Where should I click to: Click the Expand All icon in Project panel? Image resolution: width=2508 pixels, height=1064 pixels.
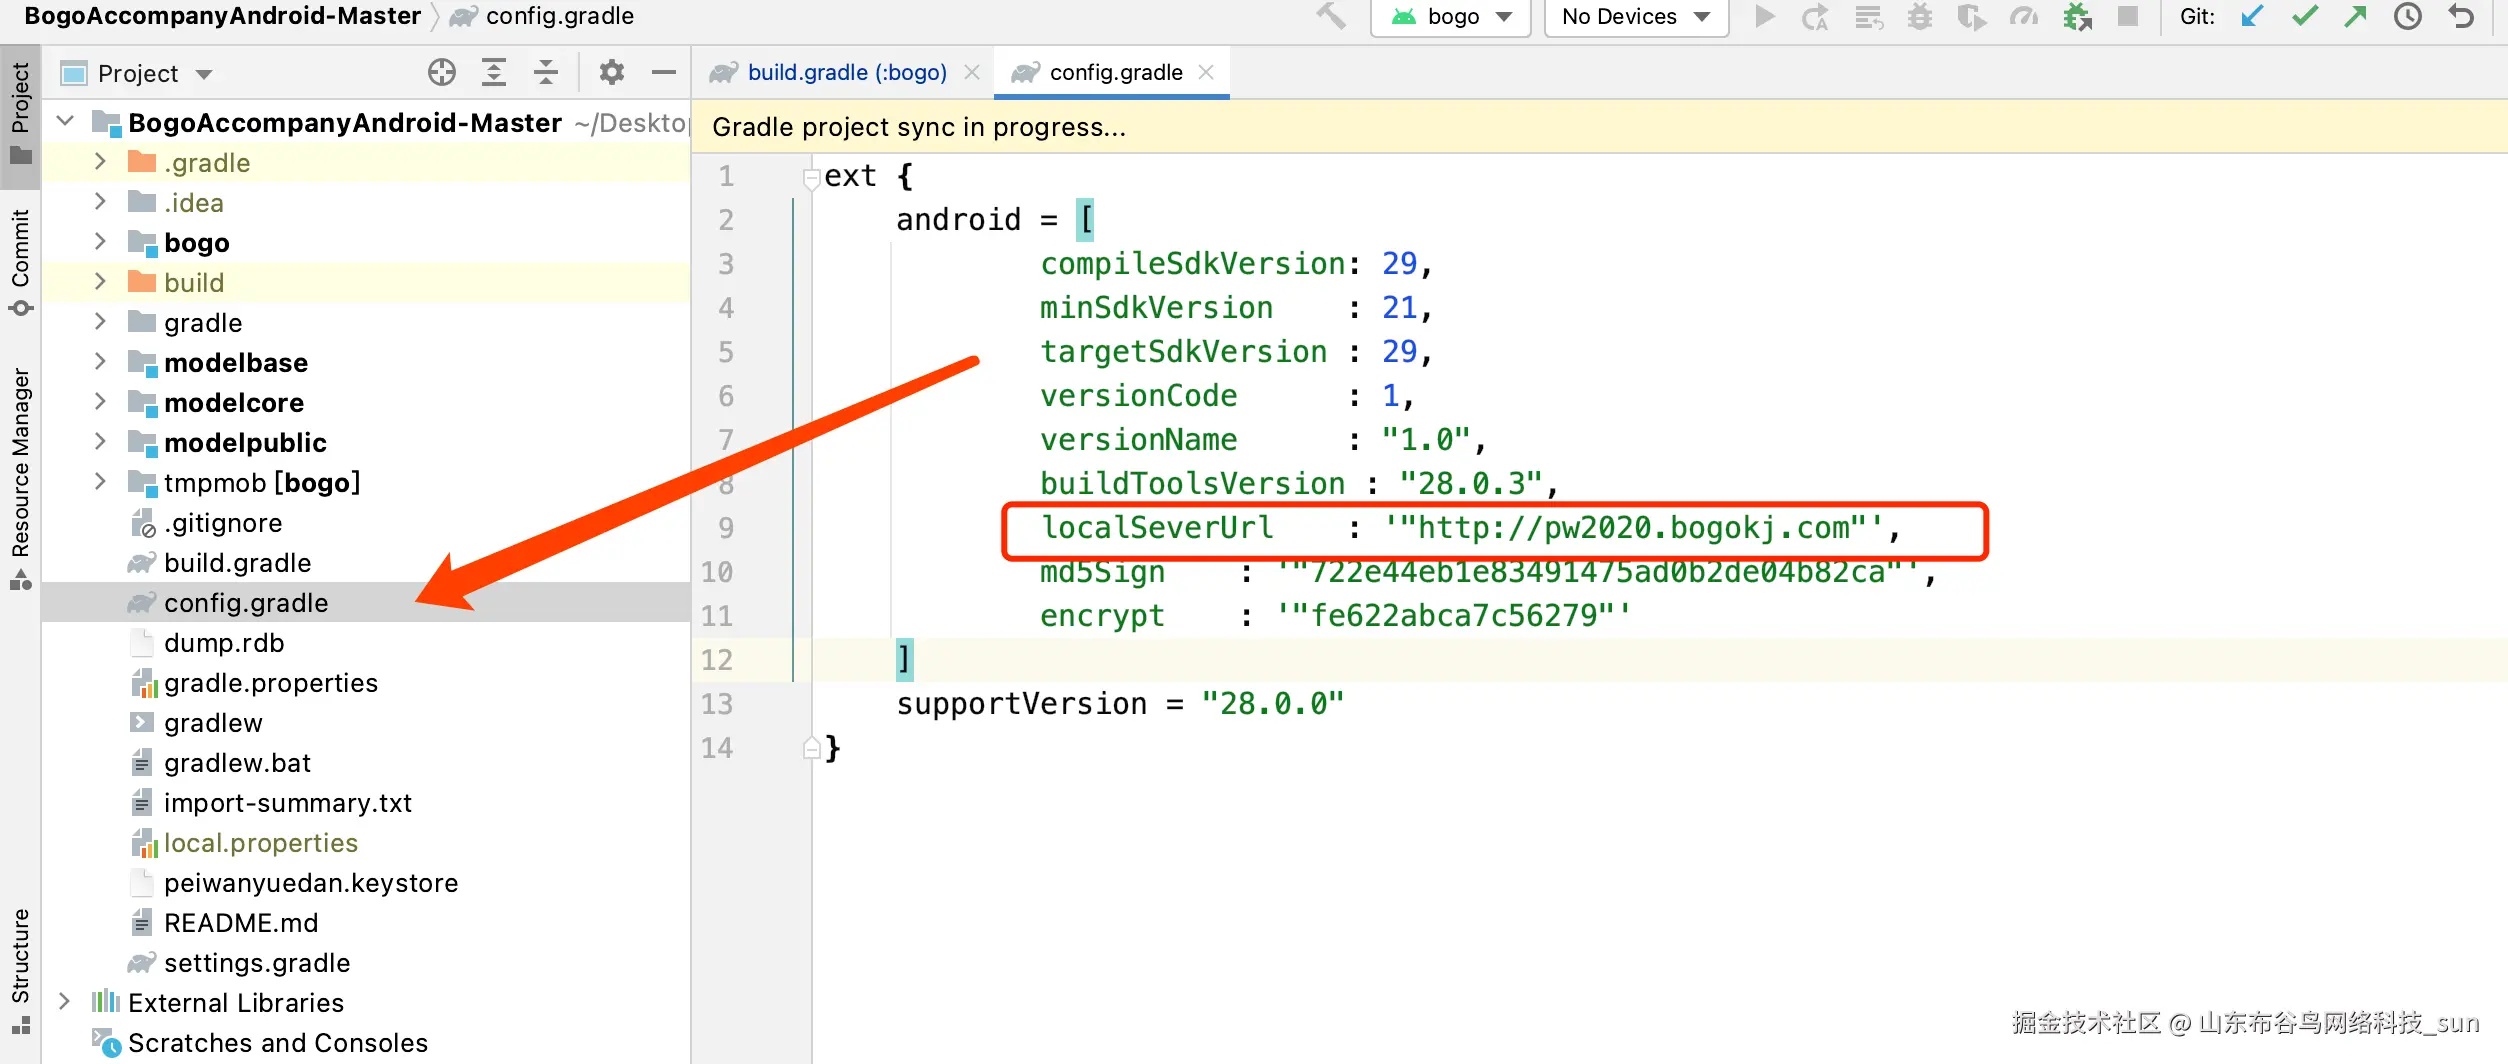coord(494,72)
